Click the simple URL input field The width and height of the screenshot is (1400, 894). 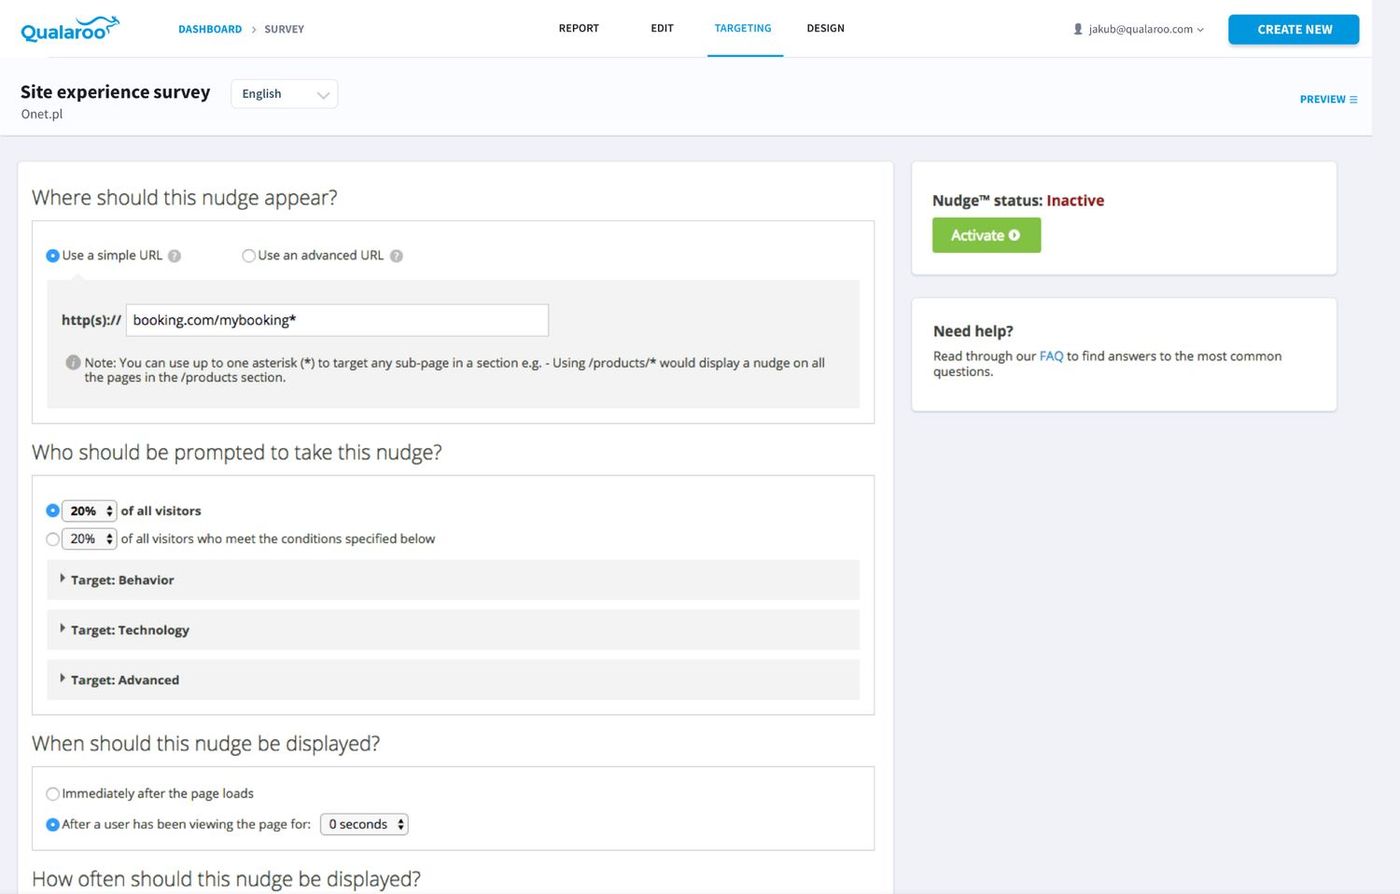tap(337, 320)
